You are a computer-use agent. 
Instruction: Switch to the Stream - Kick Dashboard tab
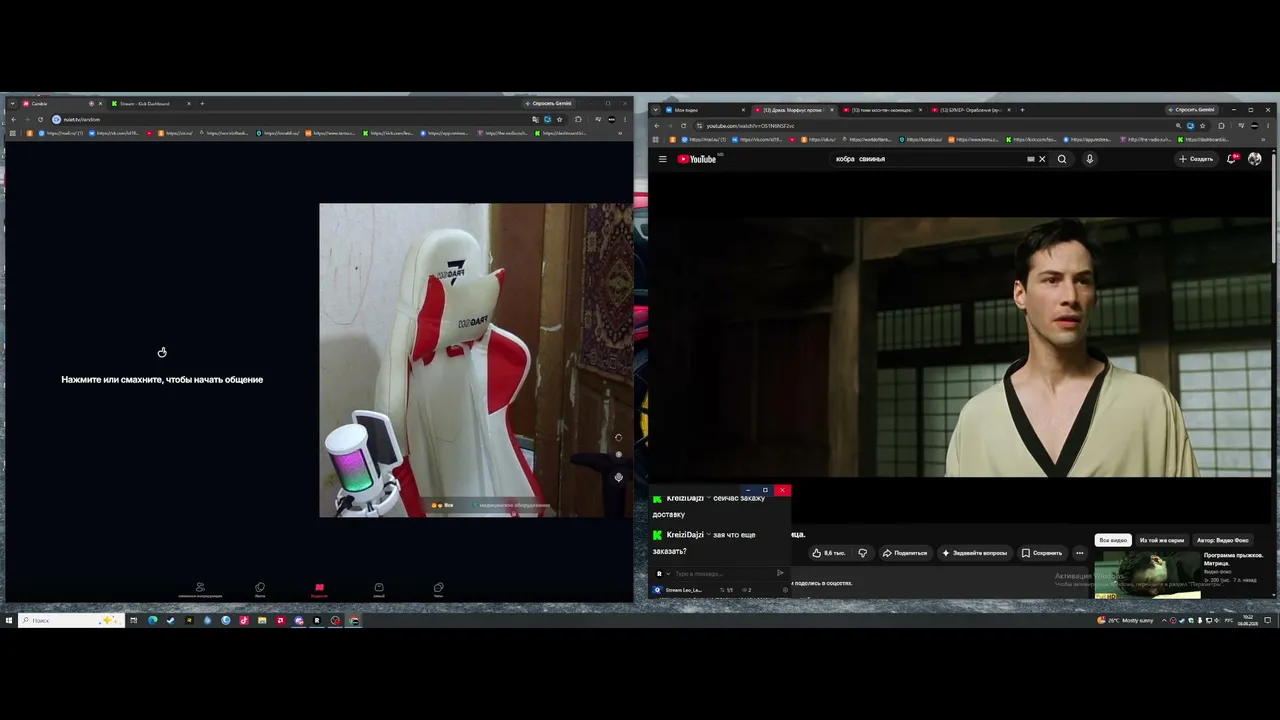150,104
